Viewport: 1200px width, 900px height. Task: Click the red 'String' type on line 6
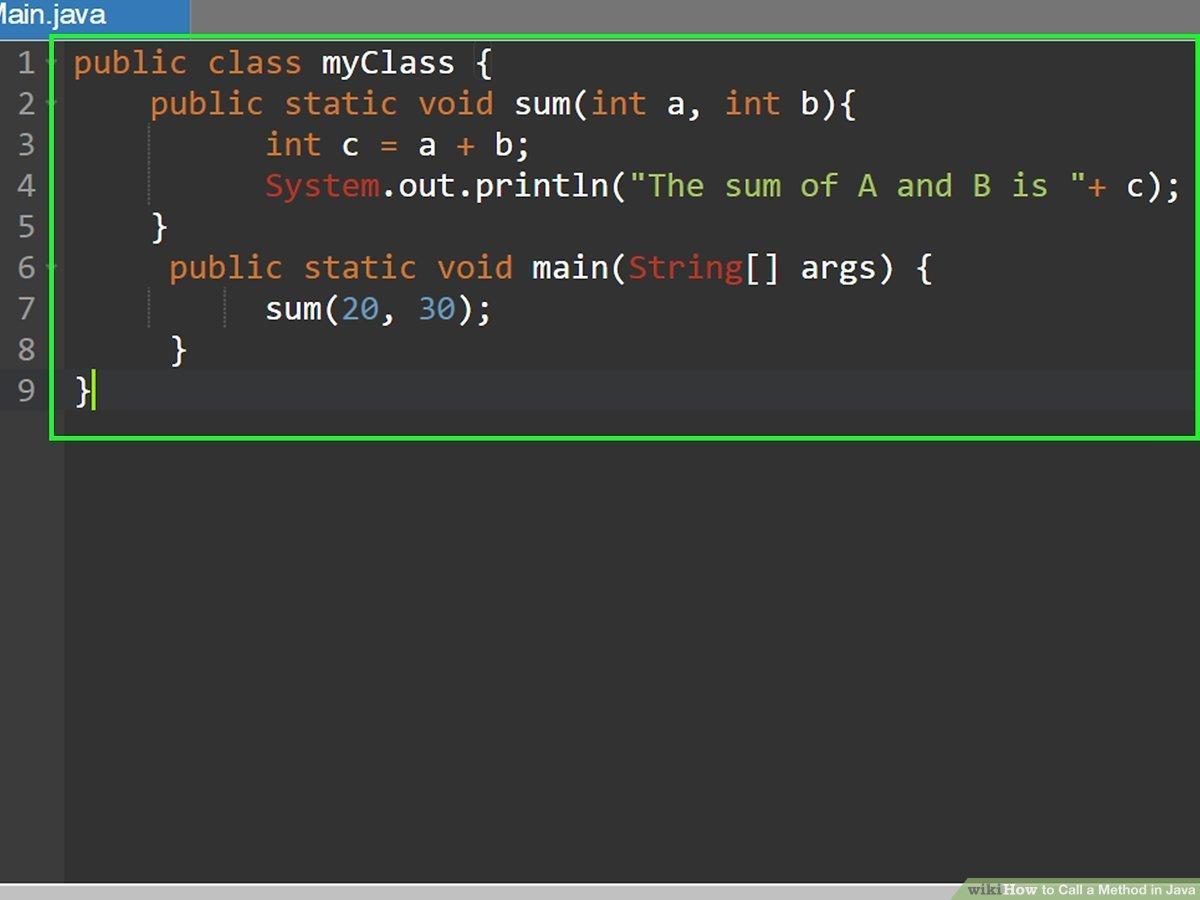point(686,268)
